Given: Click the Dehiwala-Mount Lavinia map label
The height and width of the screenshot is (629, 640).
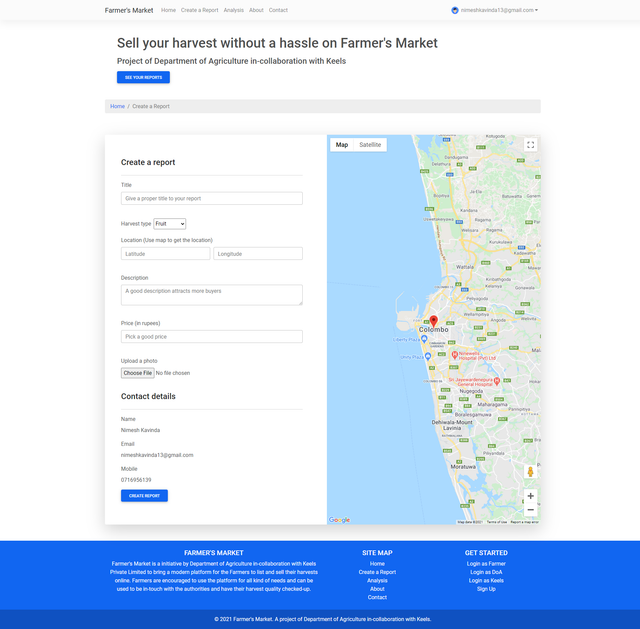Looking at the screenshot, I should pos(452,425).
